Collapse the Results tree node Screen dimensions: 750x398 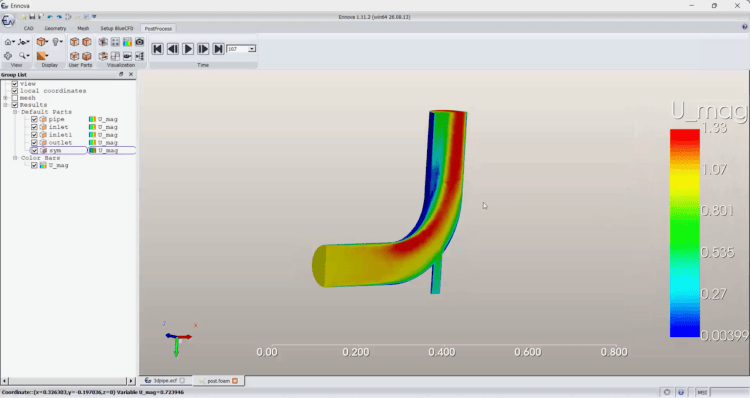click(x=5, y=105)
